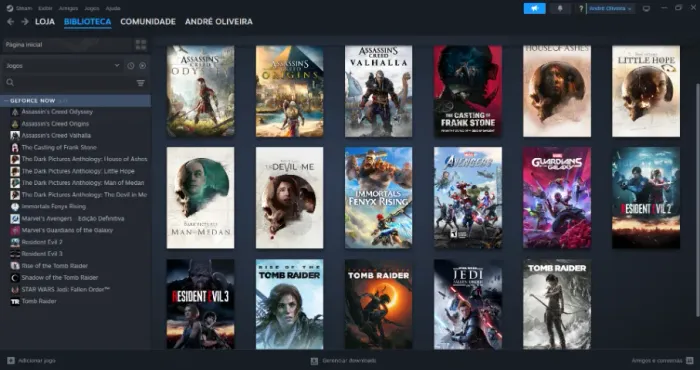Open the Amigos menu
The image size is (700, 370).
pos(68,8)
